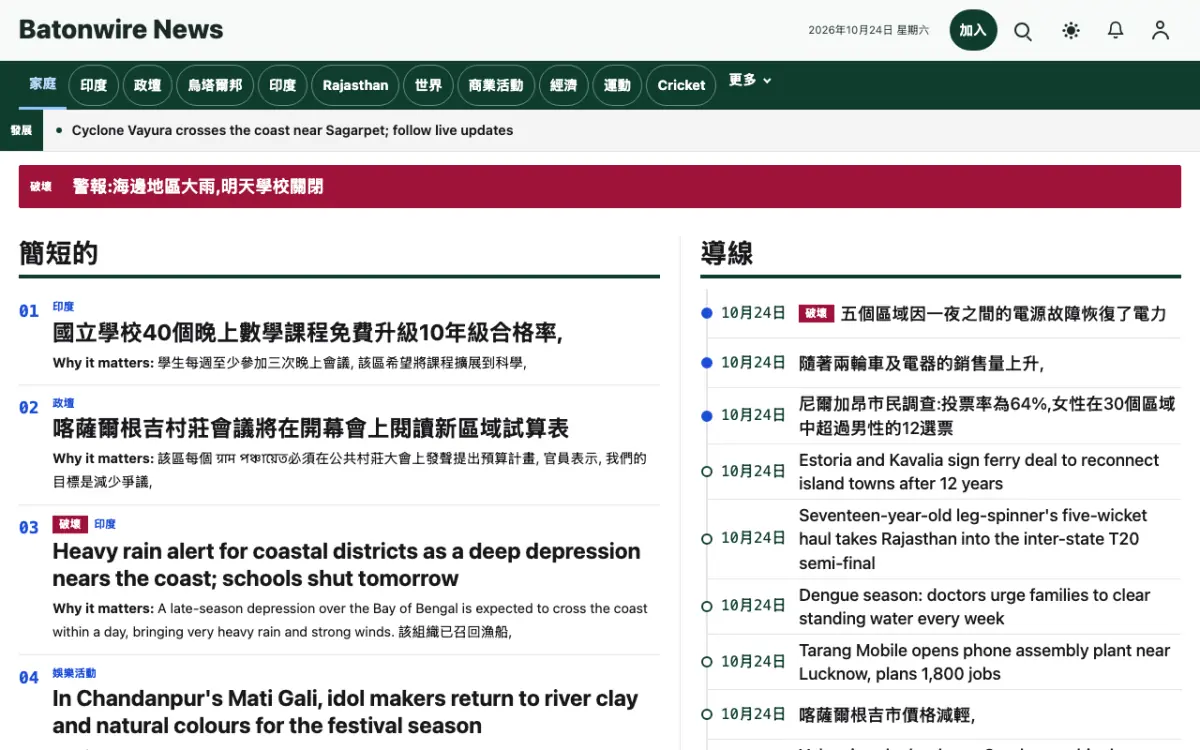The width and height of the screenshot is (1200, 750).
Task: Open the notifications bell icon
Action: (x=1116, y=31)
